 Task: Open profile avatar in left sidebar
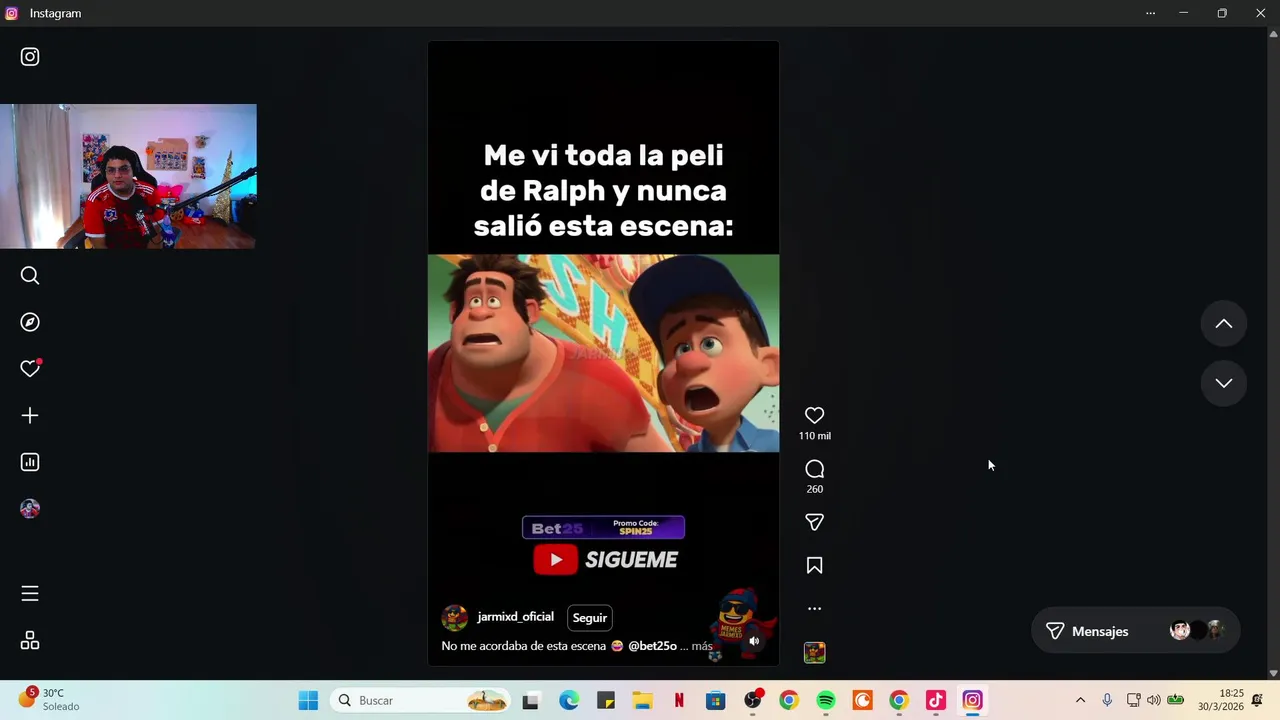tap(30, 509)
